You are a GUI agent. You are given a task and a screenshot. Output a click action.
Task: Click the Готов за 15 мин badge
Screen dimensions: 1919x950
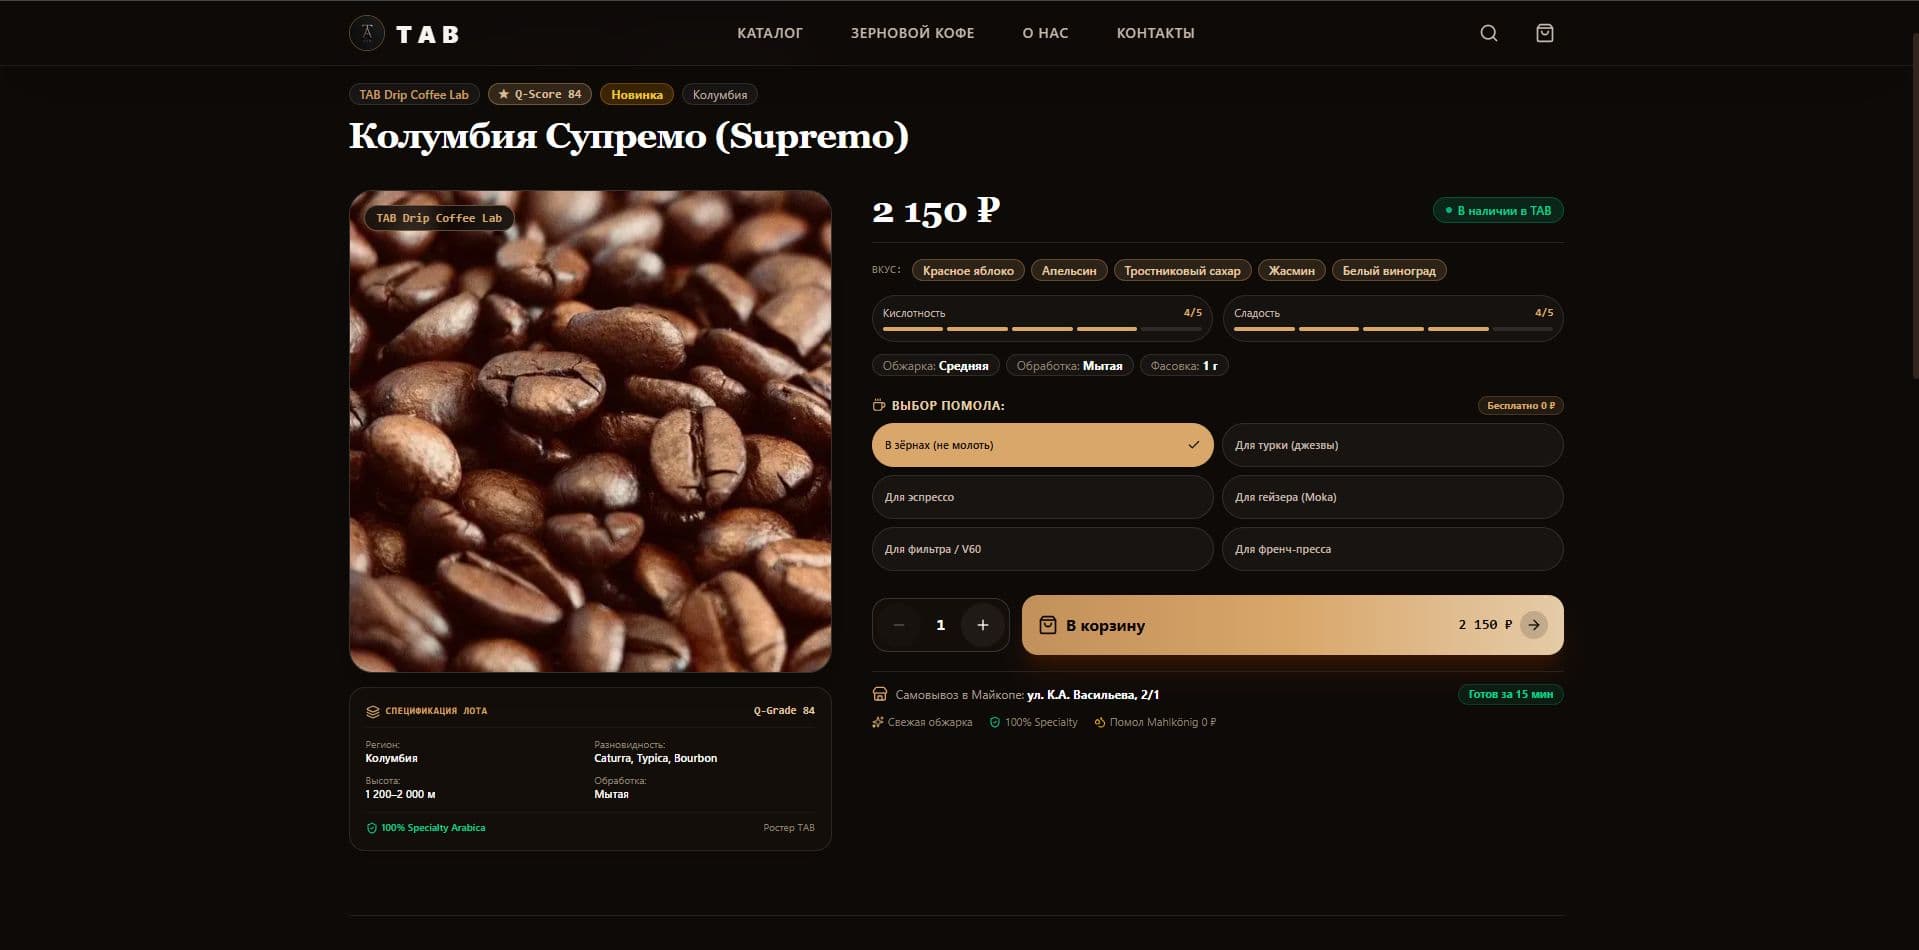(1511, 694)
